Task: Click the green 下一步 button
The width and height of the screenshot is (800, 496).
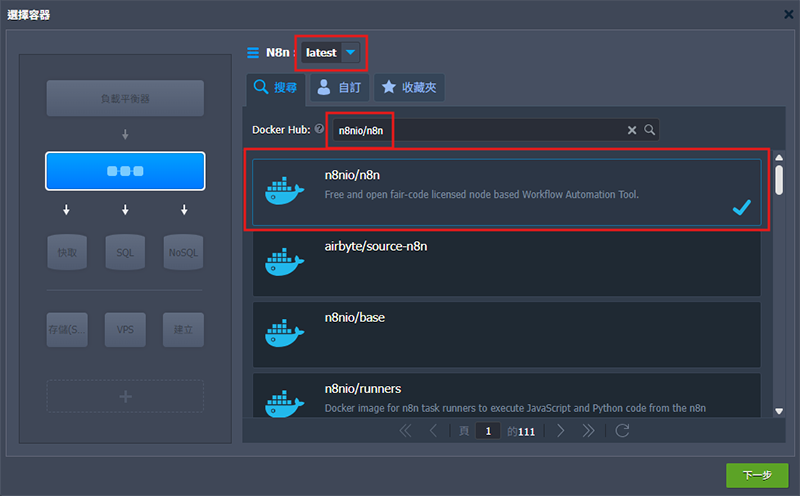Action: tap(756, 475)
